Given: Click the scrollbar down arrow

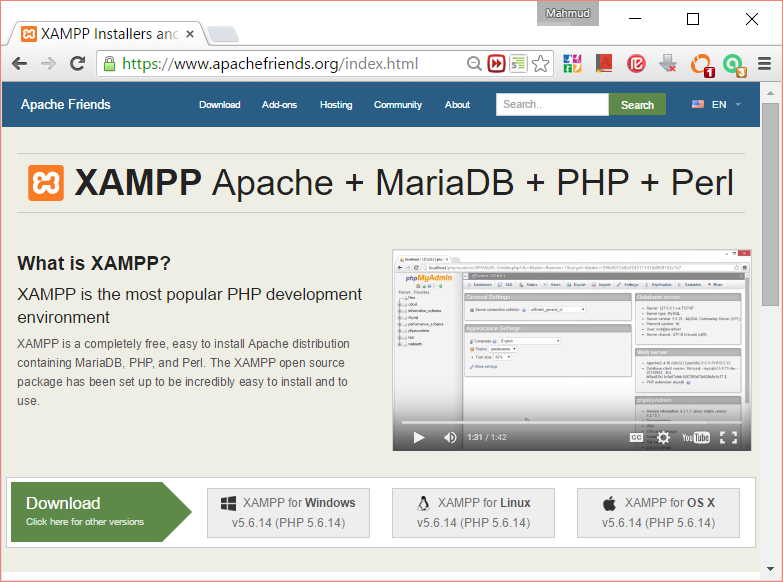Looking at the screenshot, I should (770, 569).
